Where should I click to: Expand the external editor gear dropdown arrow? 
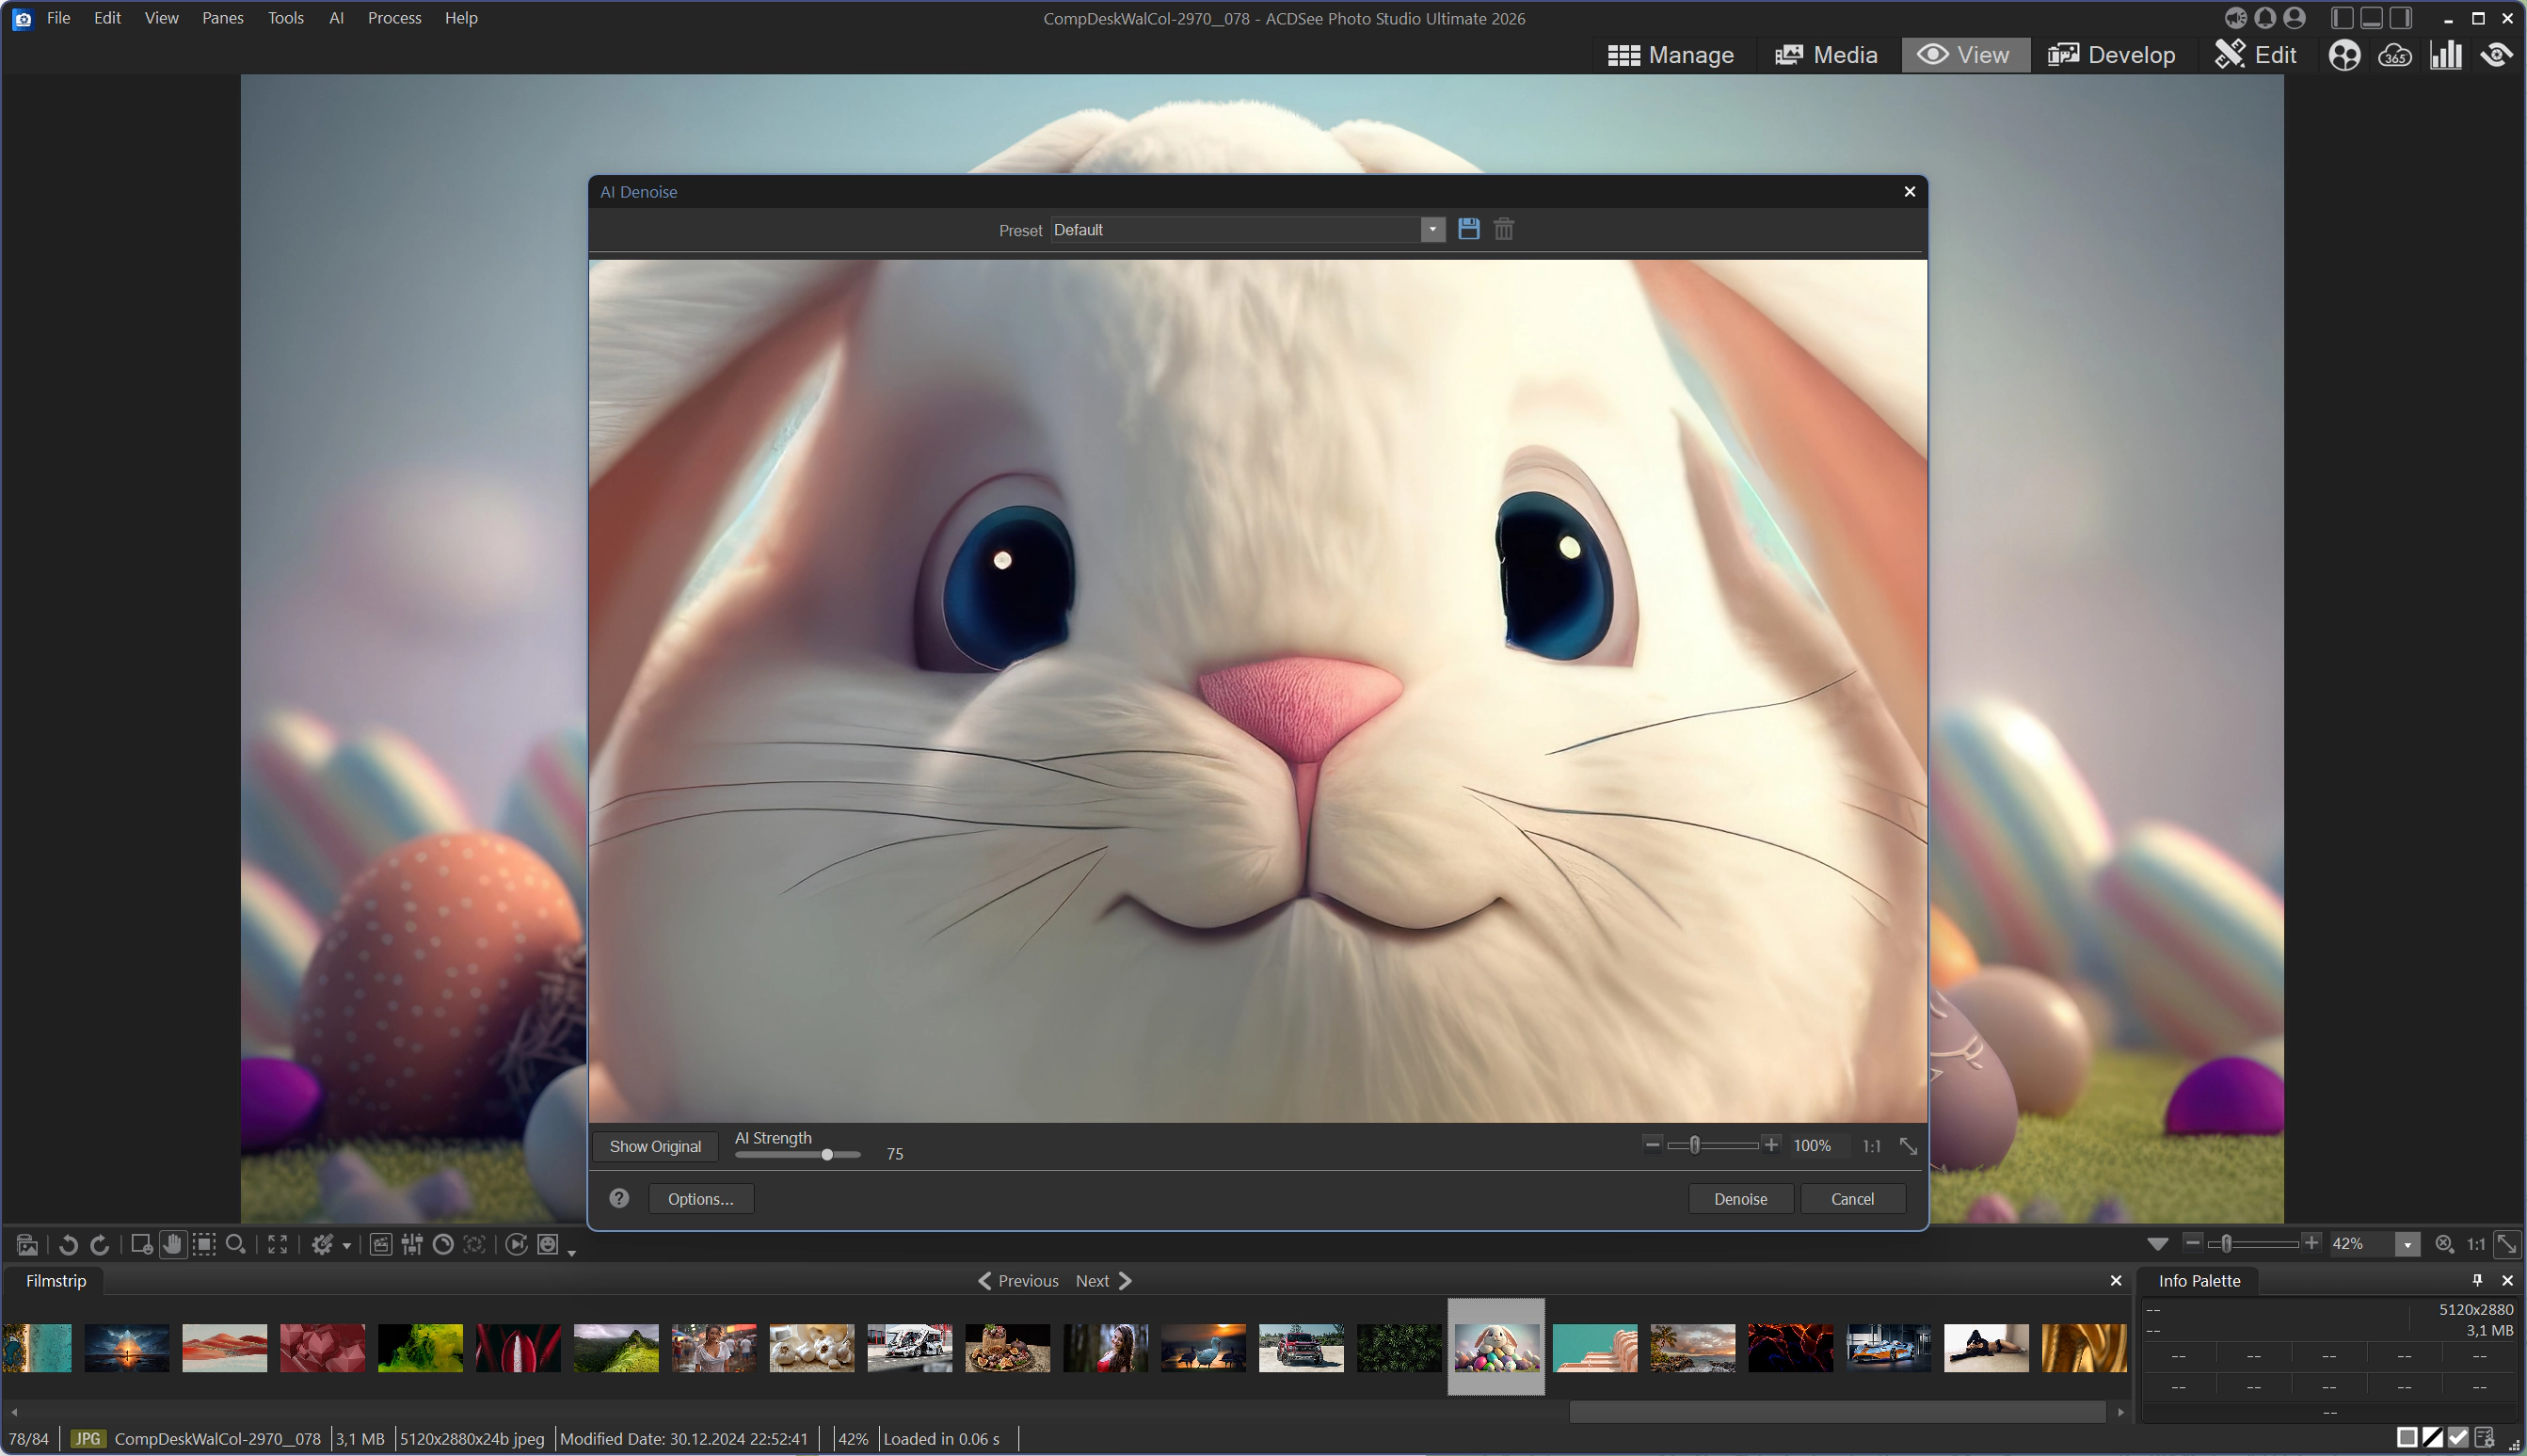point(347,1246)
